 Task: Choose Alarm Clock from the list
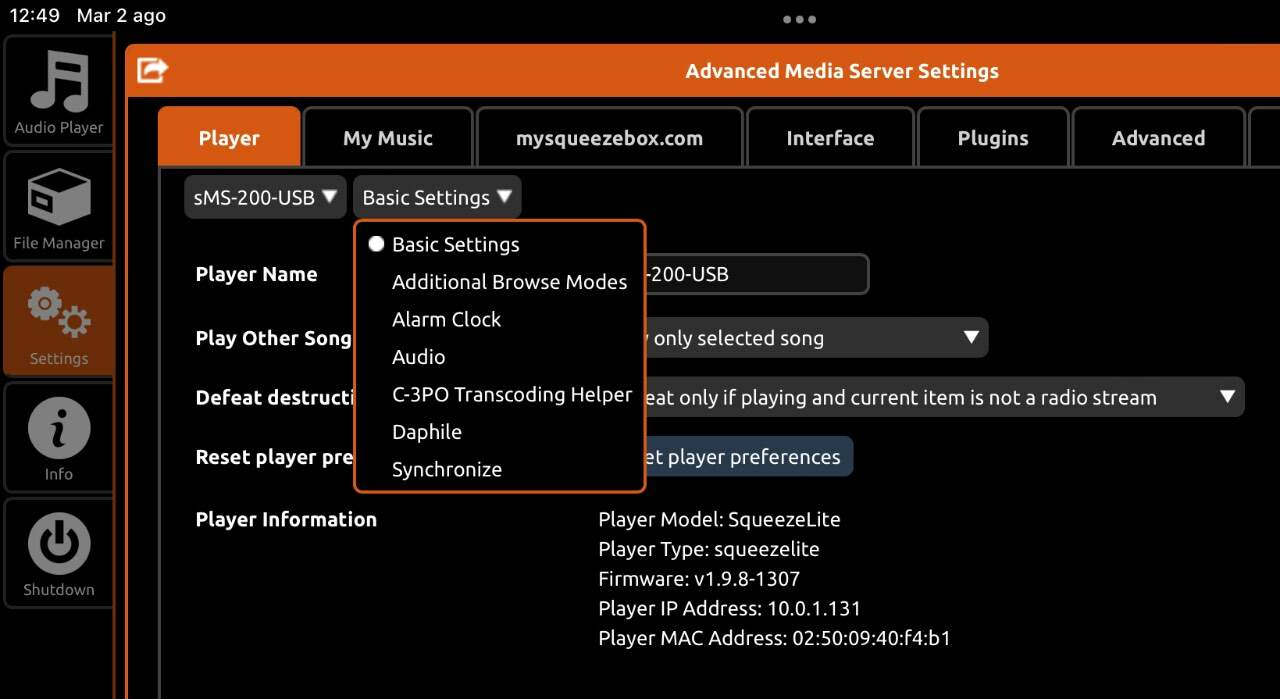[446, 319]
